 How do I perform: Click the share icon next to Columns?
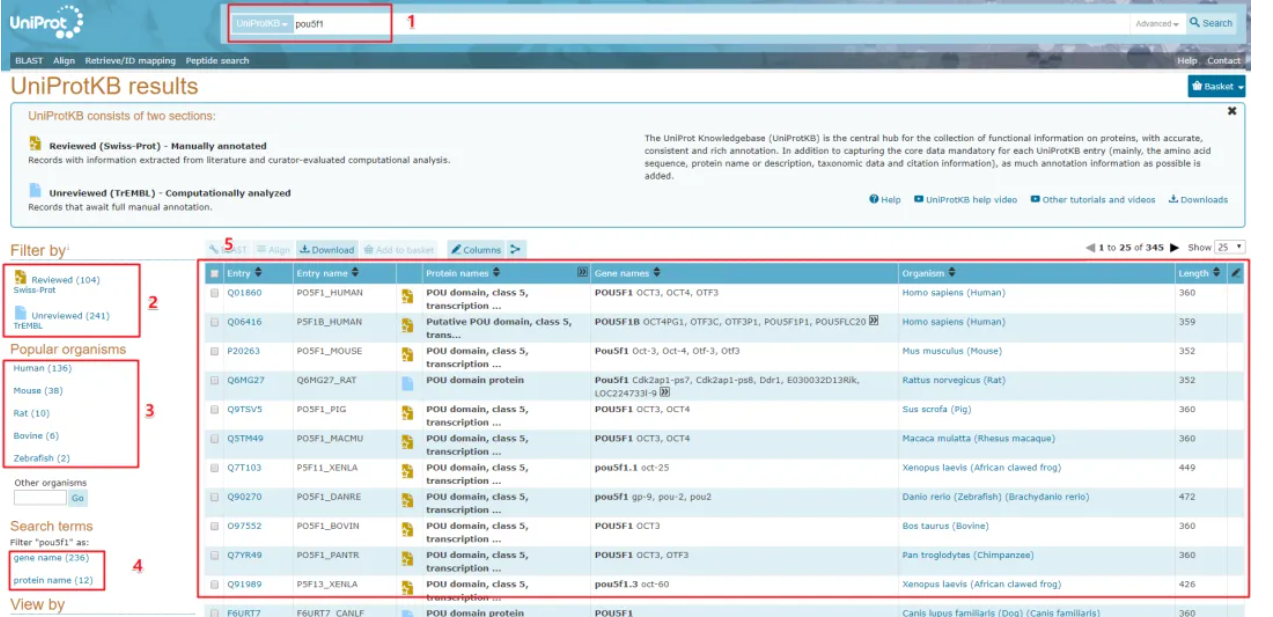pos(516,249)
